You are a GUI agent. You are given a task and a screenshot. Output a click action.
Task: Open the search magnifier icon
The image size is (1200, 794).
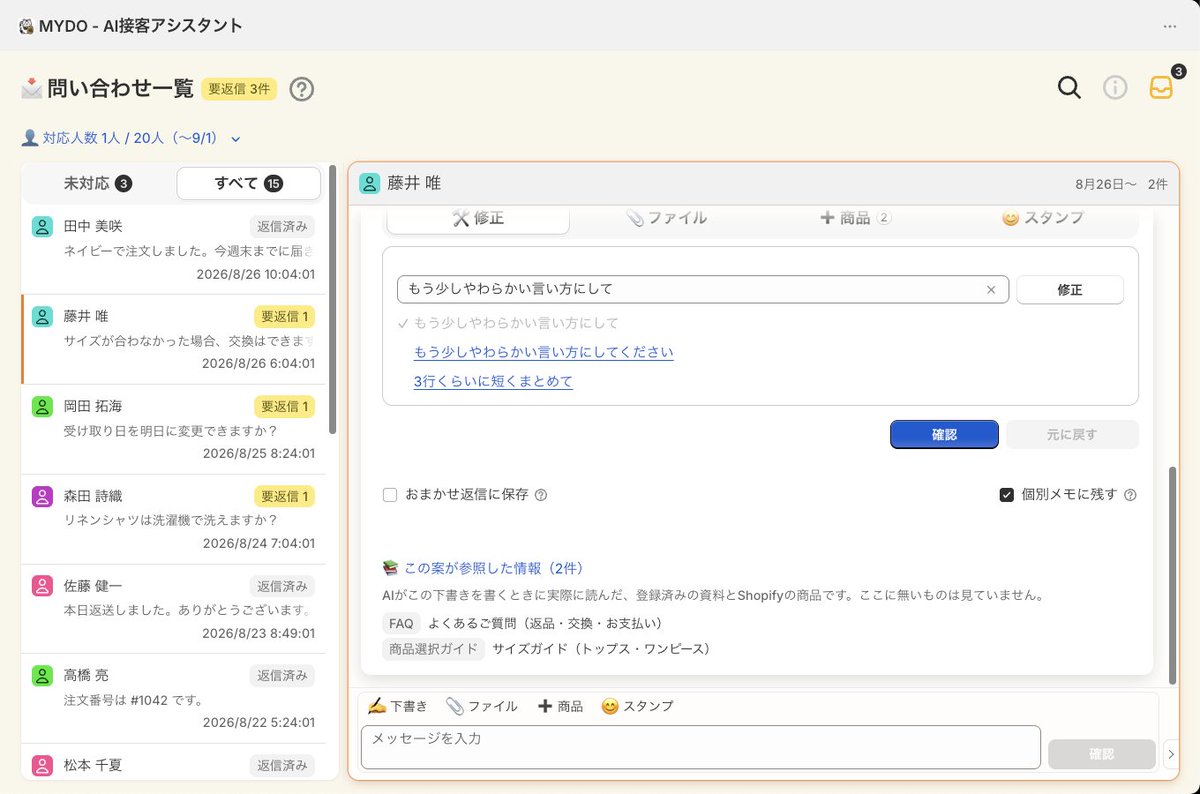(1069, 88)
